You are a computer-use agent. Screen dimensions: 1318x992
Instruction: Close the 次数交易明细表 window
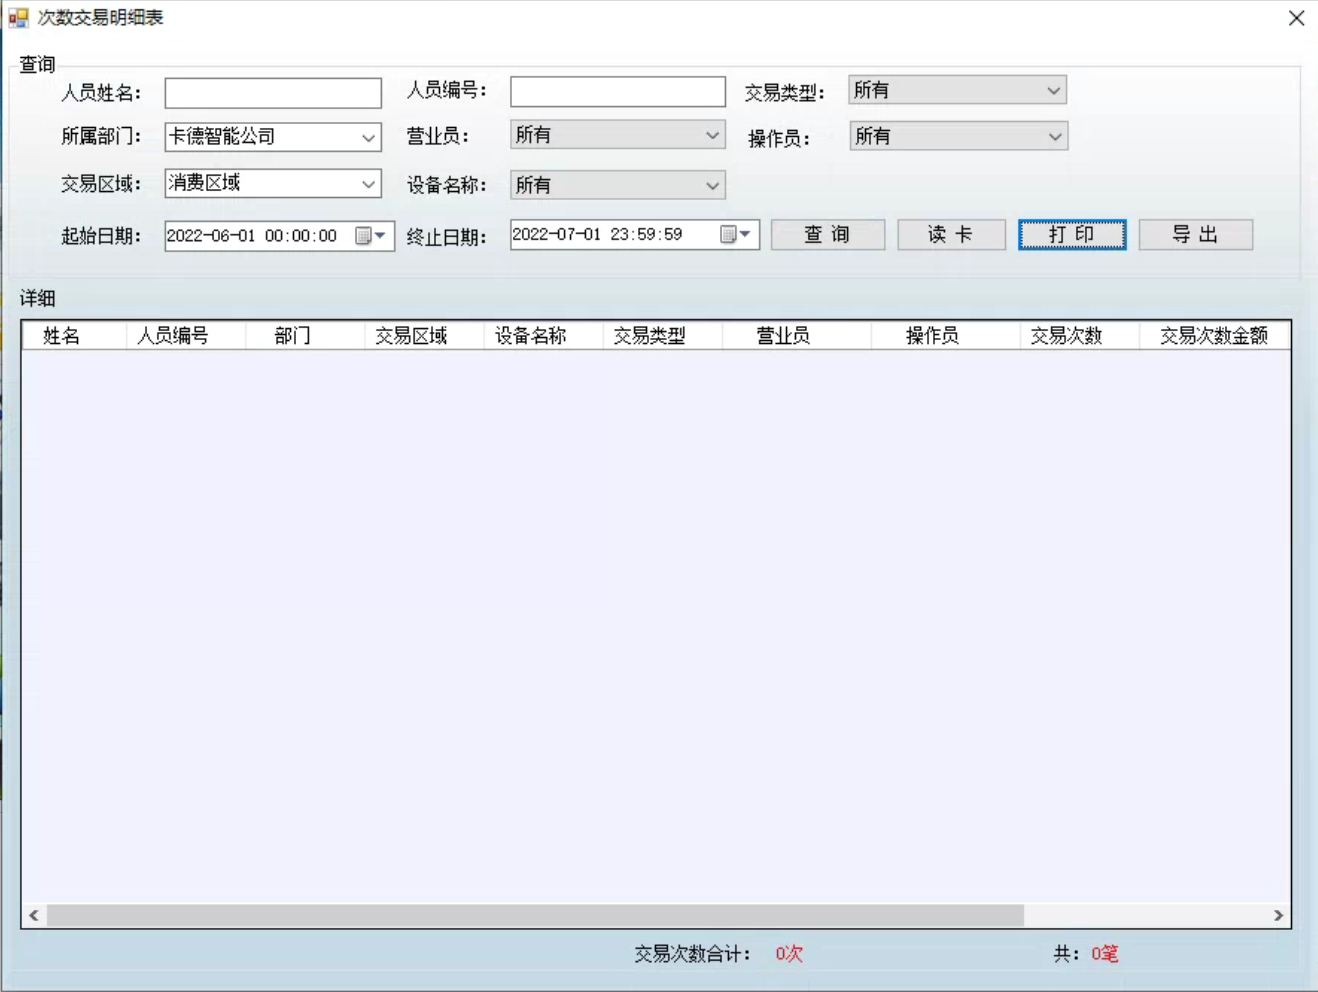[1296, 18]
